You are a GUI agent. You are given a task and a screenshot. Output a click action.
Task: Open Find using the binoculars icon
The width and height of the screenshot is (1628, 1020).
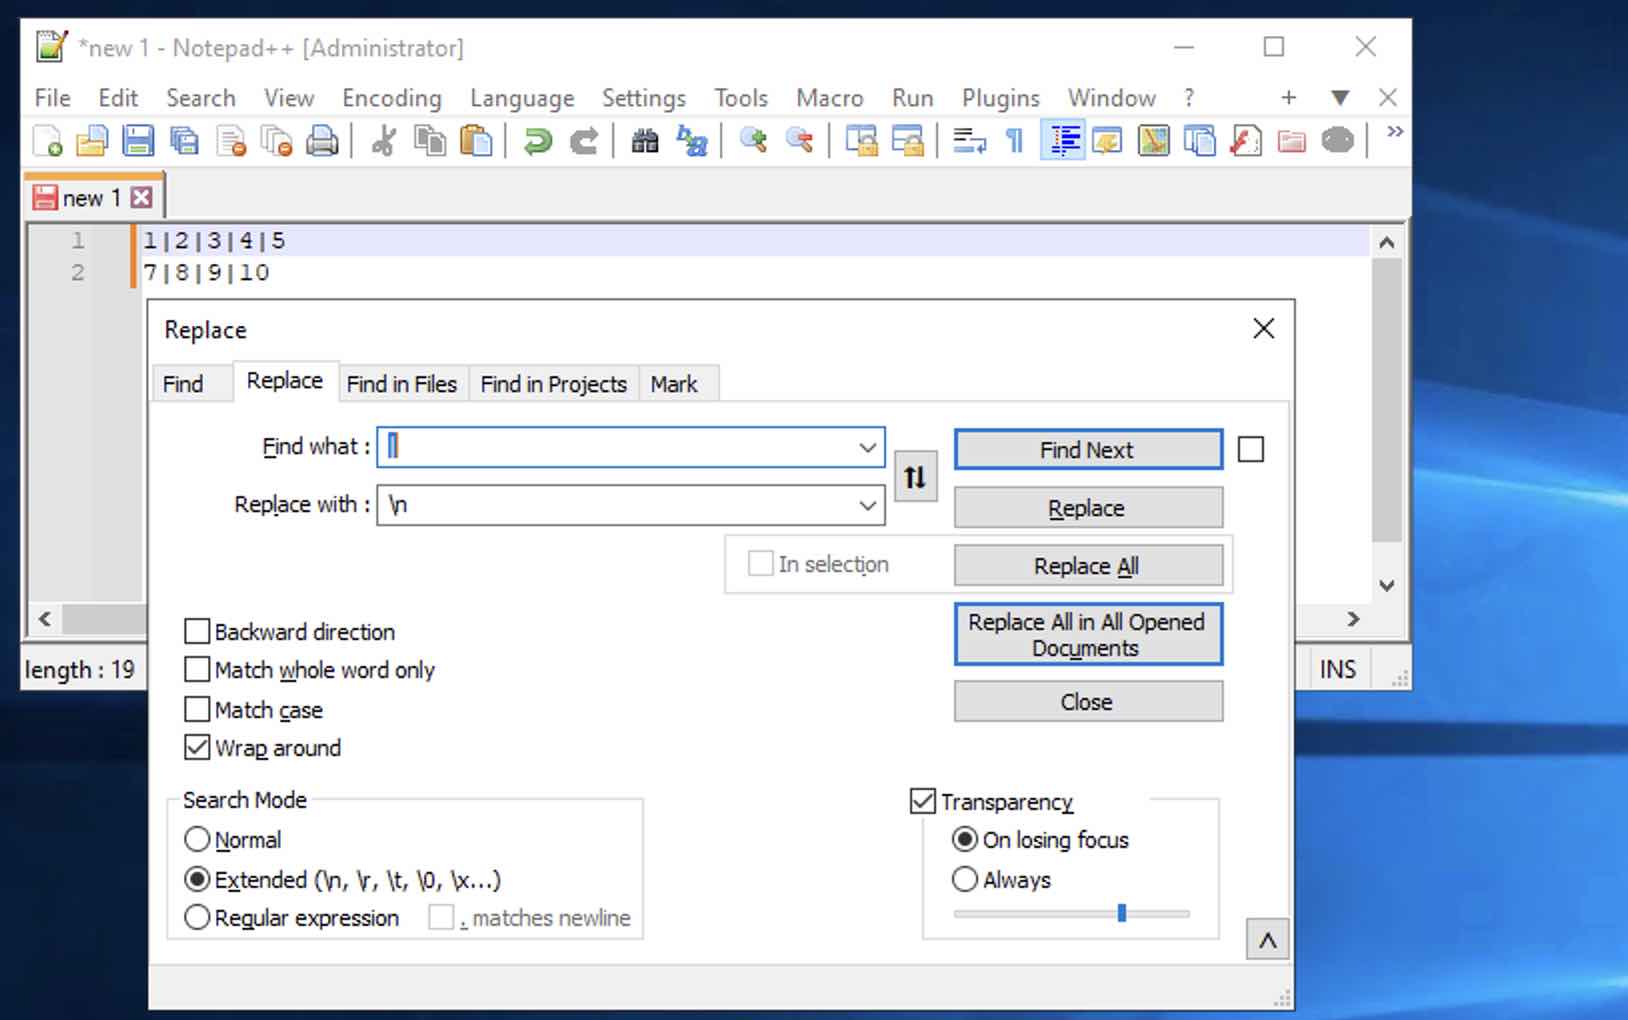pos(644,140)
